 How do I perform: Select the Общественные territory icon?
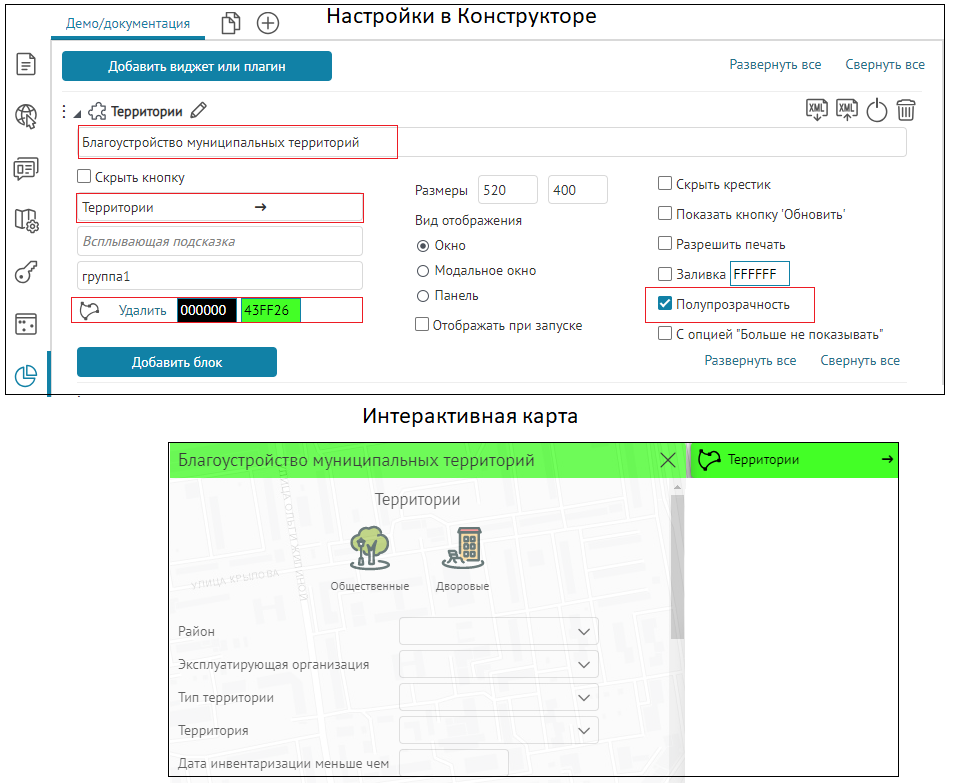[369, 551]
